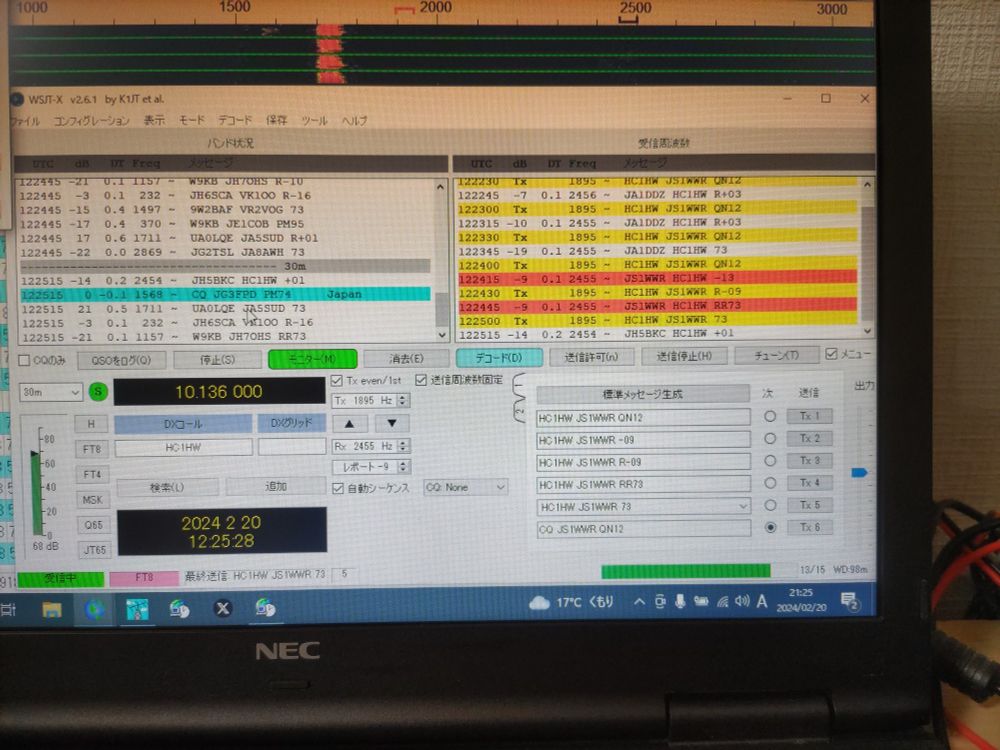Click the レポート -9 spinner arrows
Screen dimensions: 1000x750
[402, 467]
